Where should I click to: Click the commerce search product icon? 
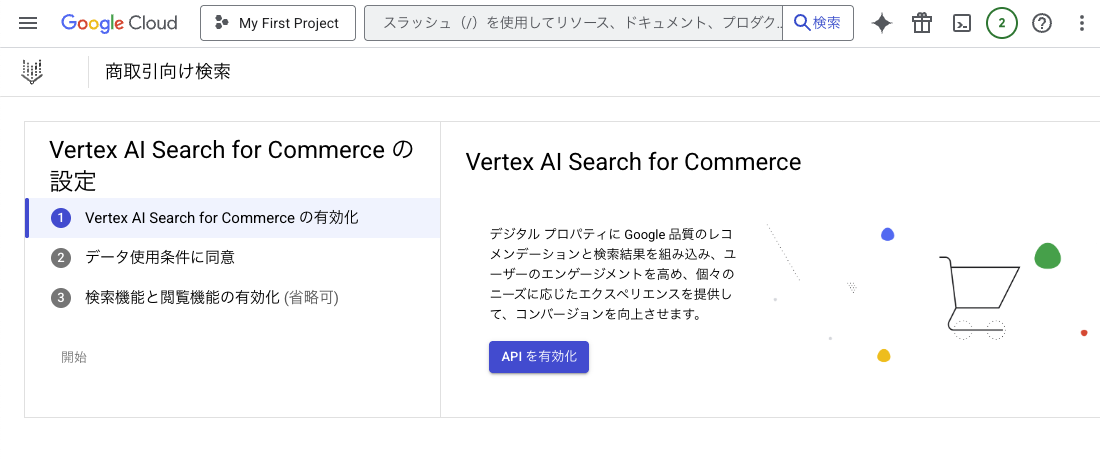point(32,72)
